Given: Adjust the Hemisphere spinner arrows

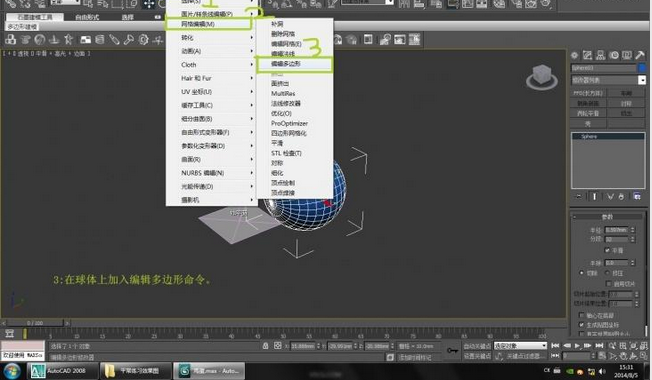Looking at the screenshot, I should [632, 263].
